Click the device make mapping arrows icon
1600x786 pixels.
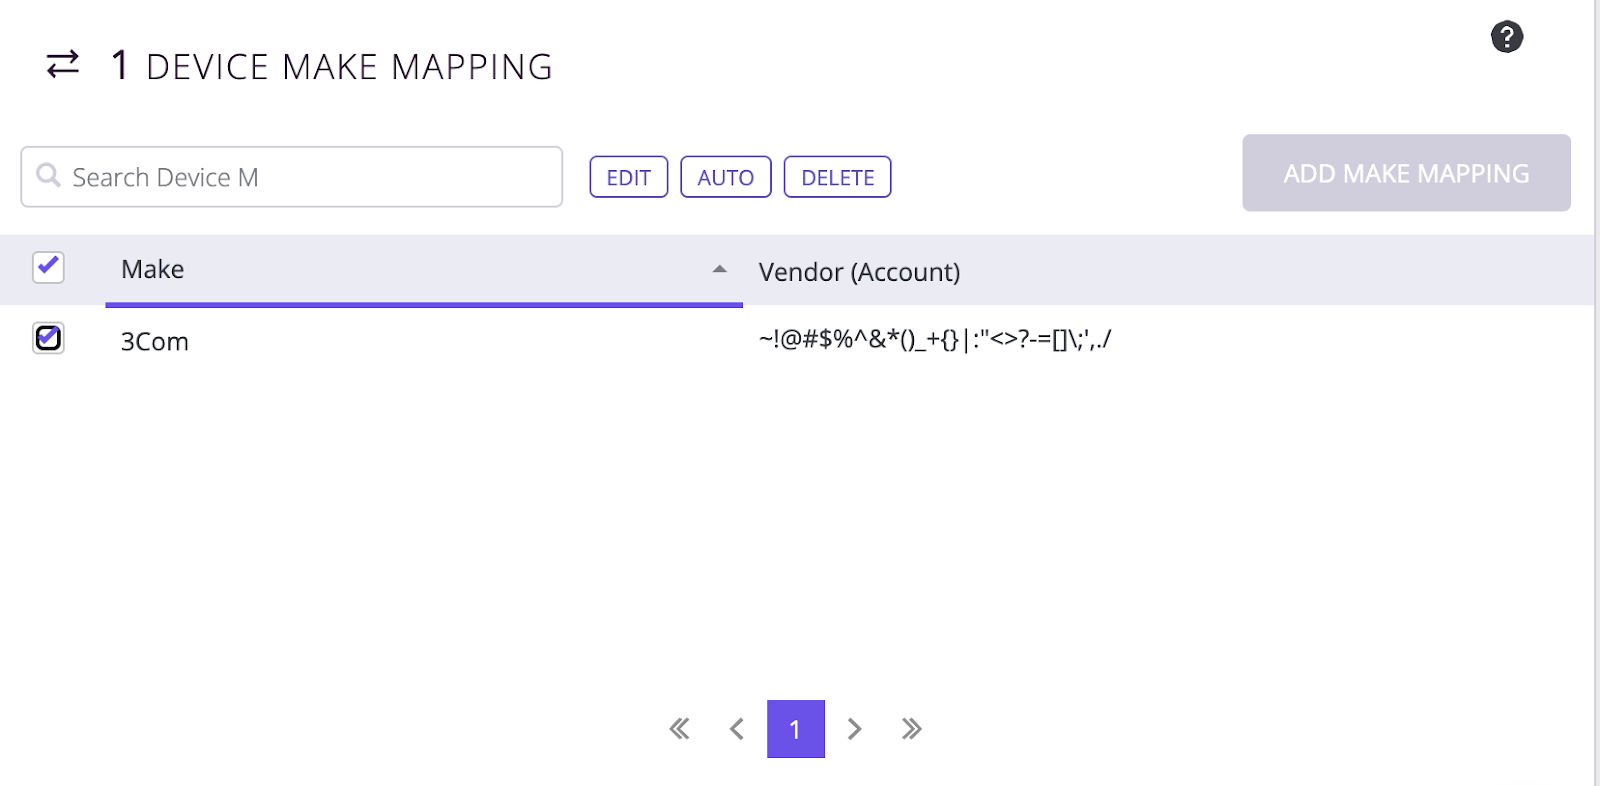coord(63,65)
